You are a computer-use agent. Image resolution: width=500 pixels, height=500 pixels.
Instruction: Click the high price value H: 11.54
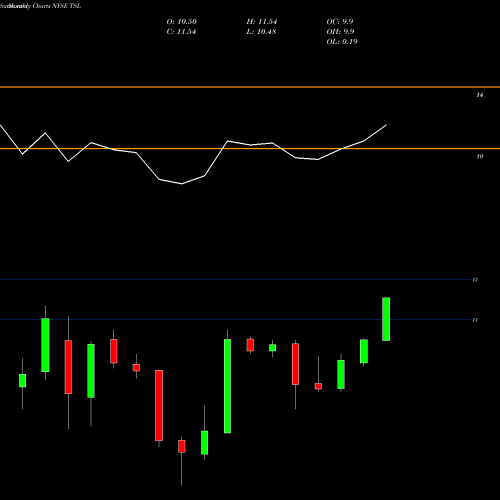(262, 22)
